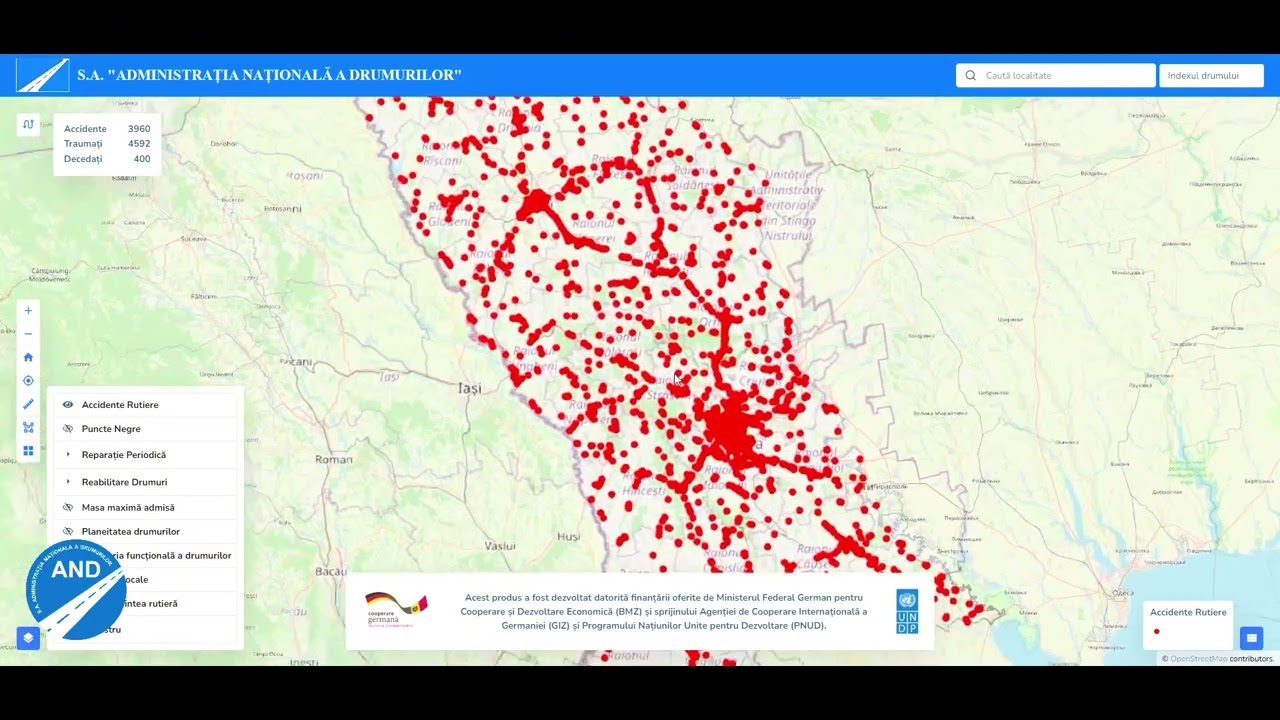Click the Decedați count 400
Viewport: 1280px width, 720px height.
[142, 159]
